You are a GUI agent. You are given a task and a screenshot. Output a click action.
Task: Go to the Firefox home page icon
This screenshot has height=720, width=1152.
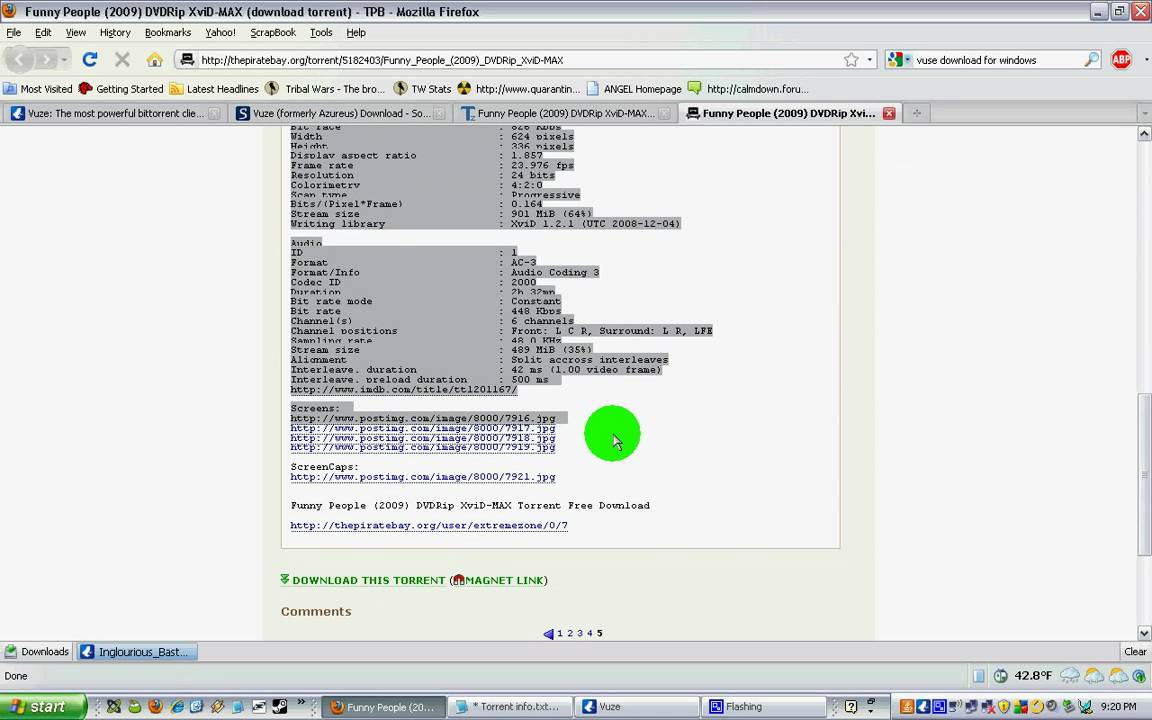[x=154, y=60]
